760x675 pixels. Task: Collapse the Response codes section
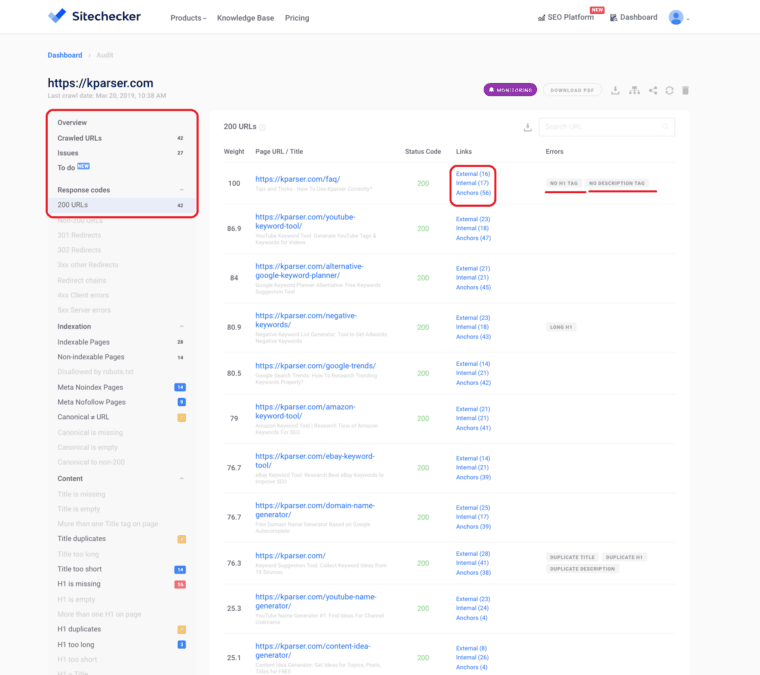(181, 189)
